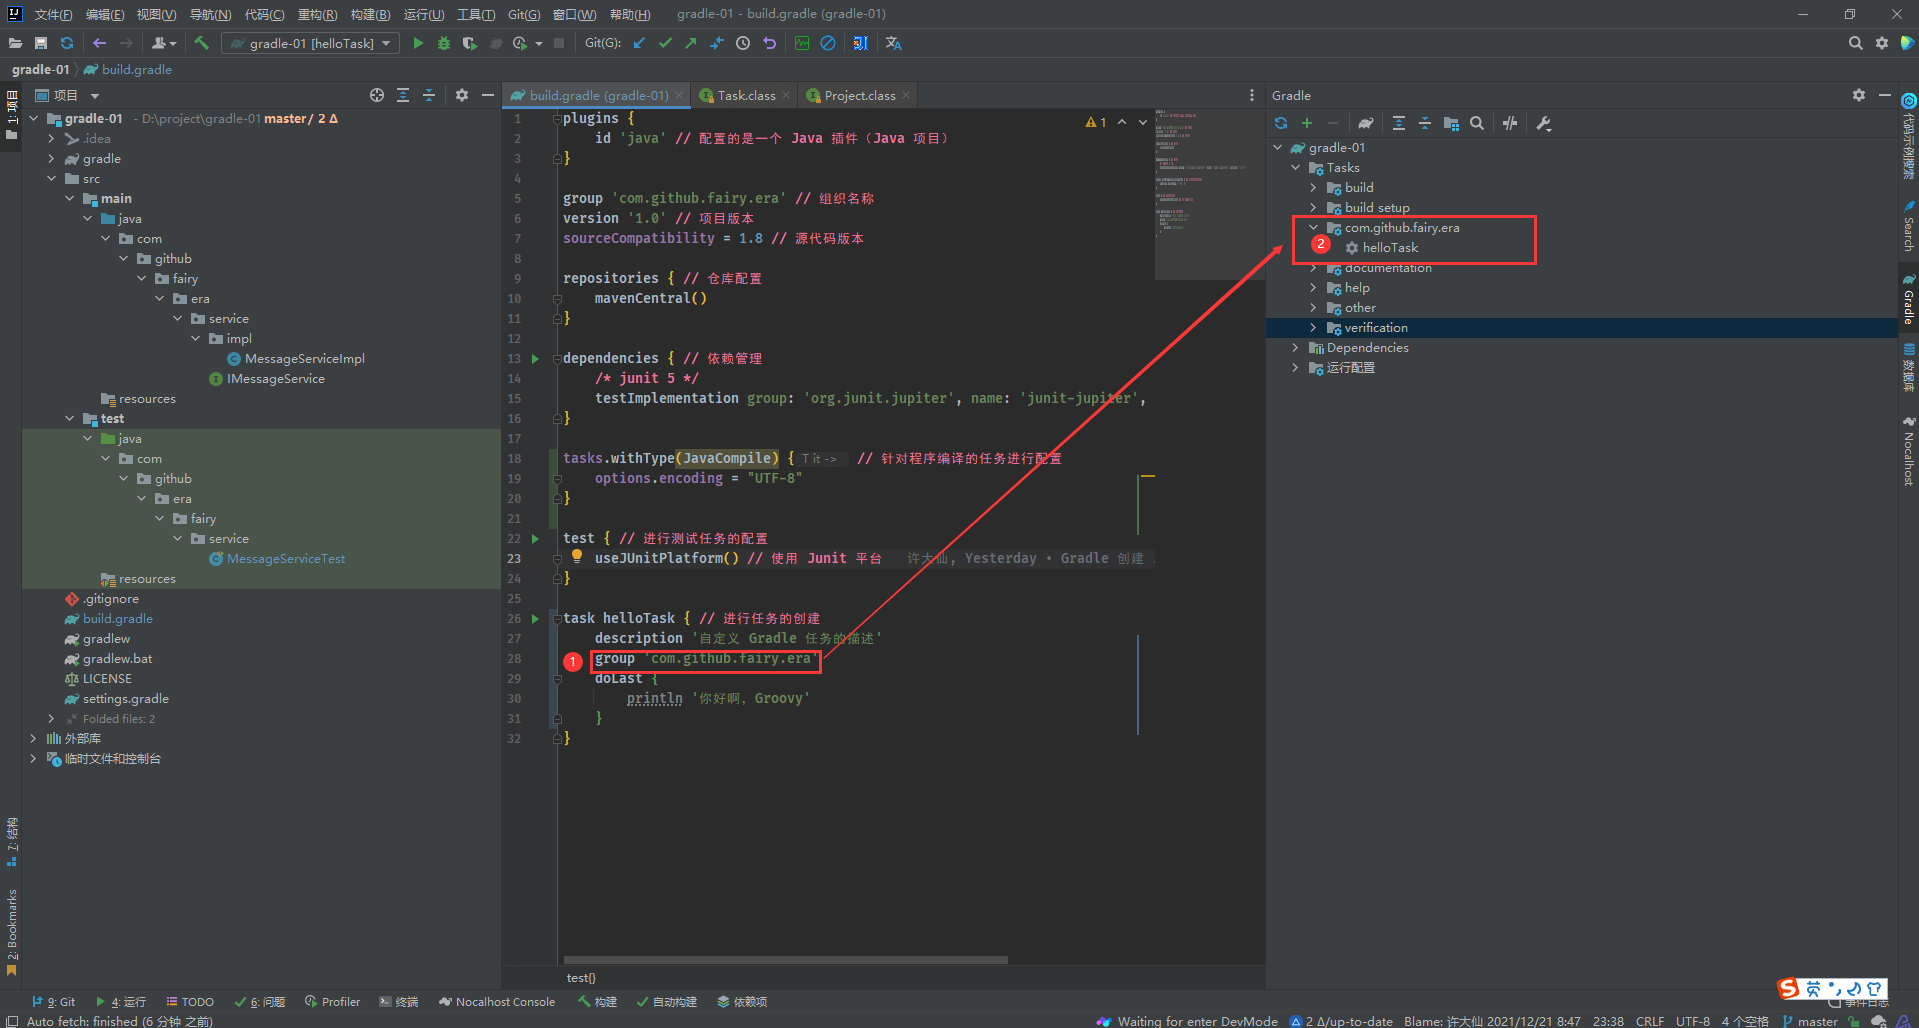Click the Debug bug icon
This screenshot has height=1028, width=1919.
(444, 43)
